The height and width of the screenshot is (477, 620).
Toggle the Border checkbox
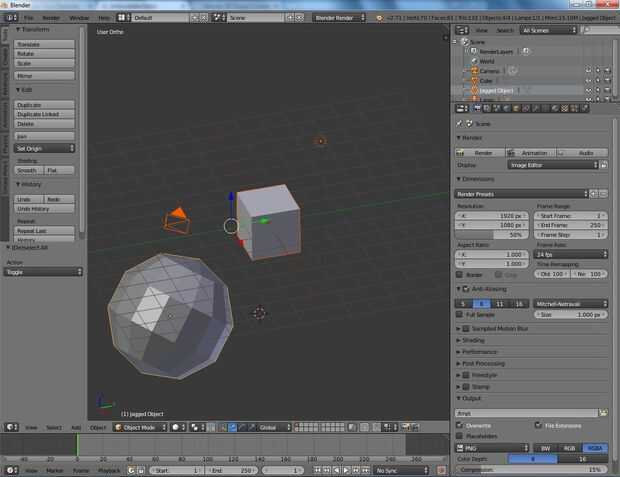[459, 274]
